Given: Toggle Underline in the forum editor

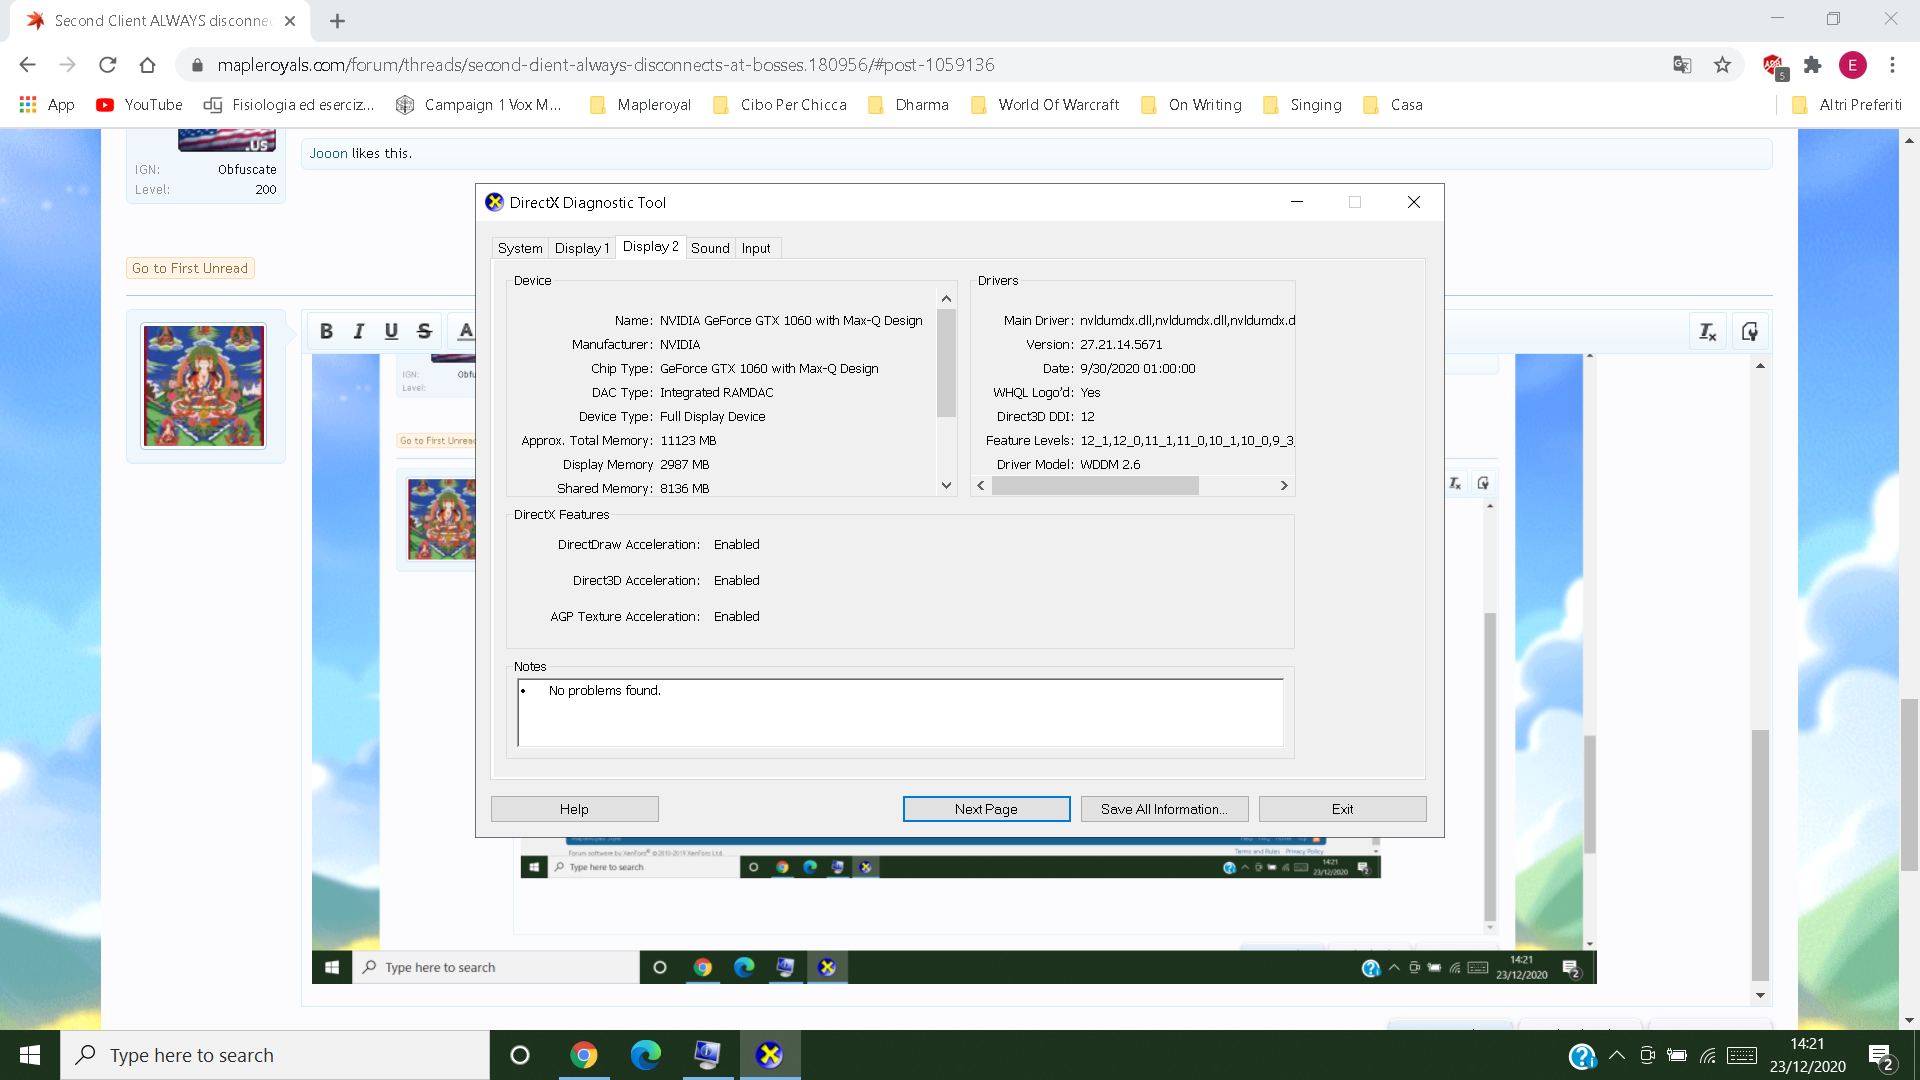Looking at the screenshot, I should pyautogui.click(x=391, y=331).
